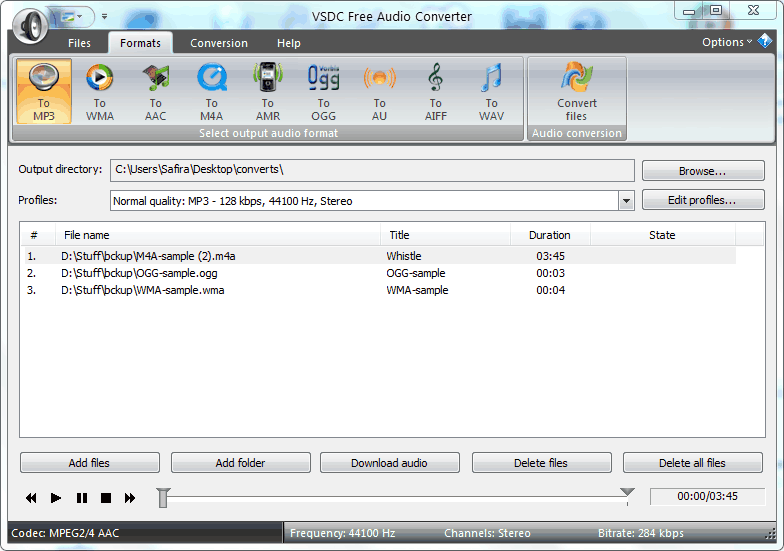Switch to the Formats tab
Image resolution: width=784 pixels, height=551 pixels.
click(x=140, y=43)
